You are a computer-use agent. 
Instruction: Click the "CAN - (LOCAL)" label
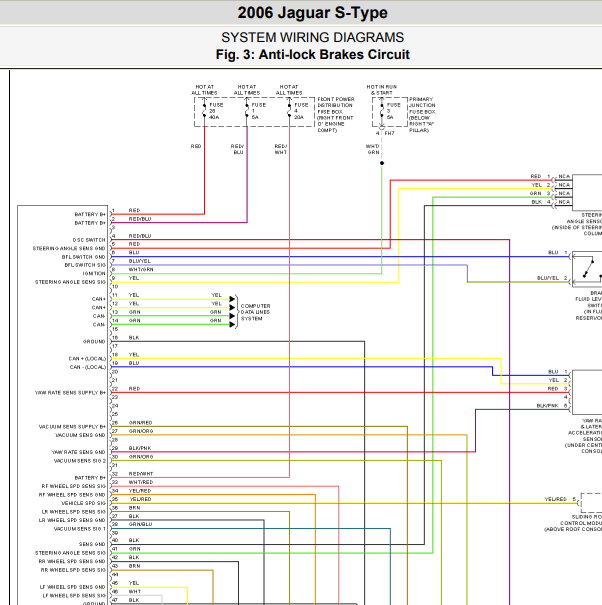[x=88, y=367]
